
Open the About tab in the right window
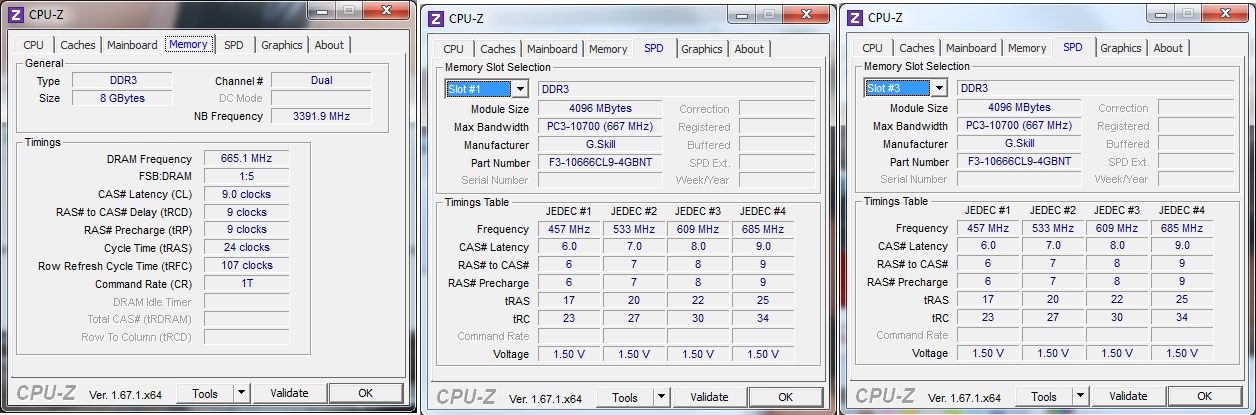1168,48
